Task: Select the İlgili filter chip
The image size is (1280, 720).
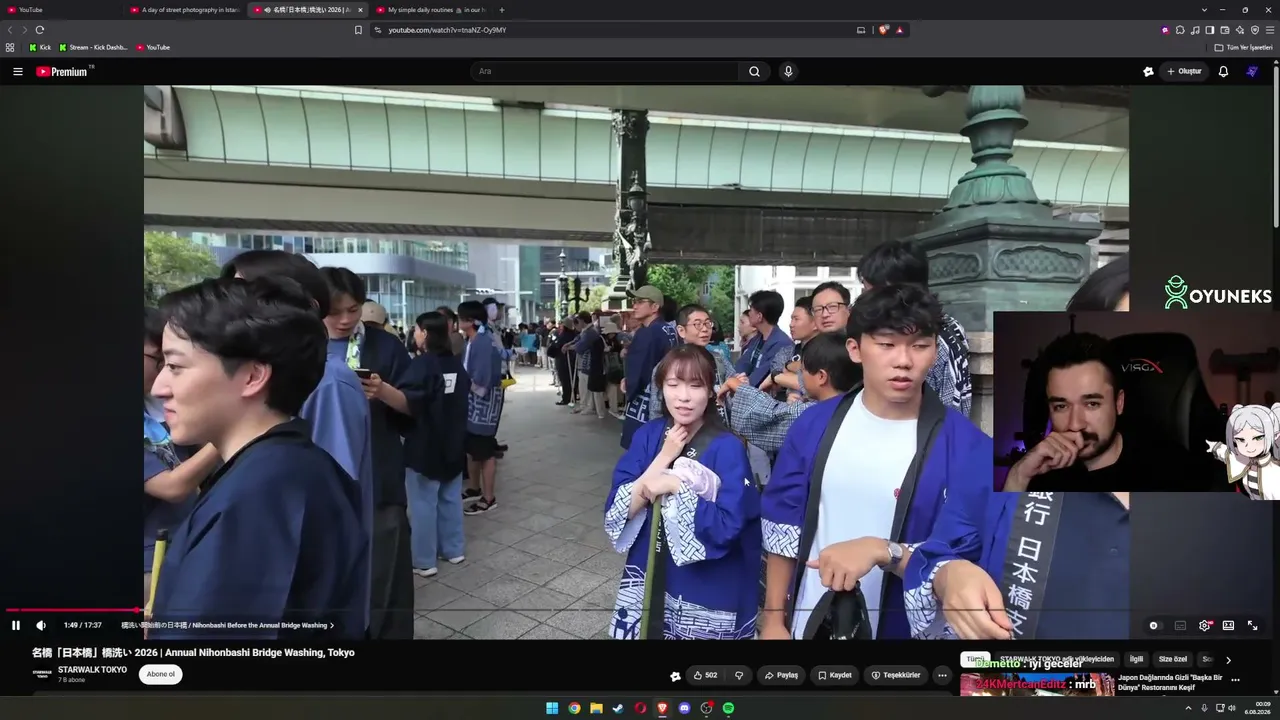Action: (1136, 659)
